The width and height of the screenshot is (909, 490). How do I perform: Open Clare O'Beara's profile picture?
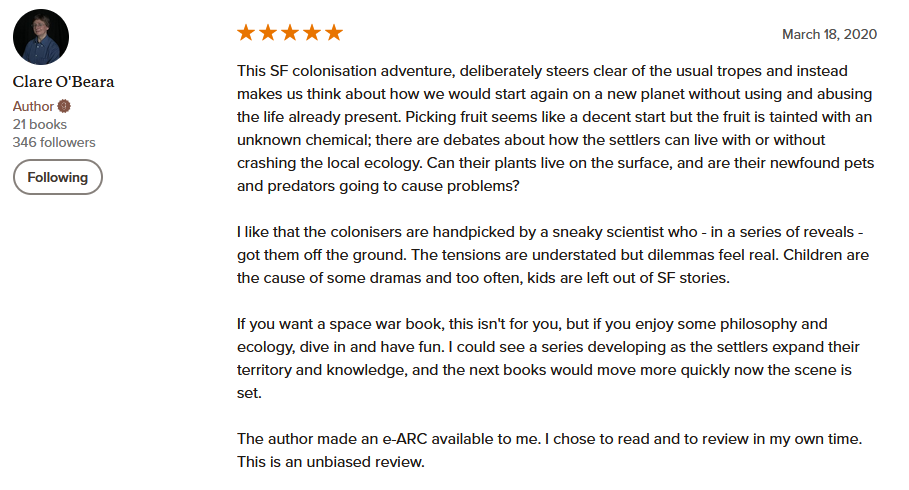[x=41, y=37]
